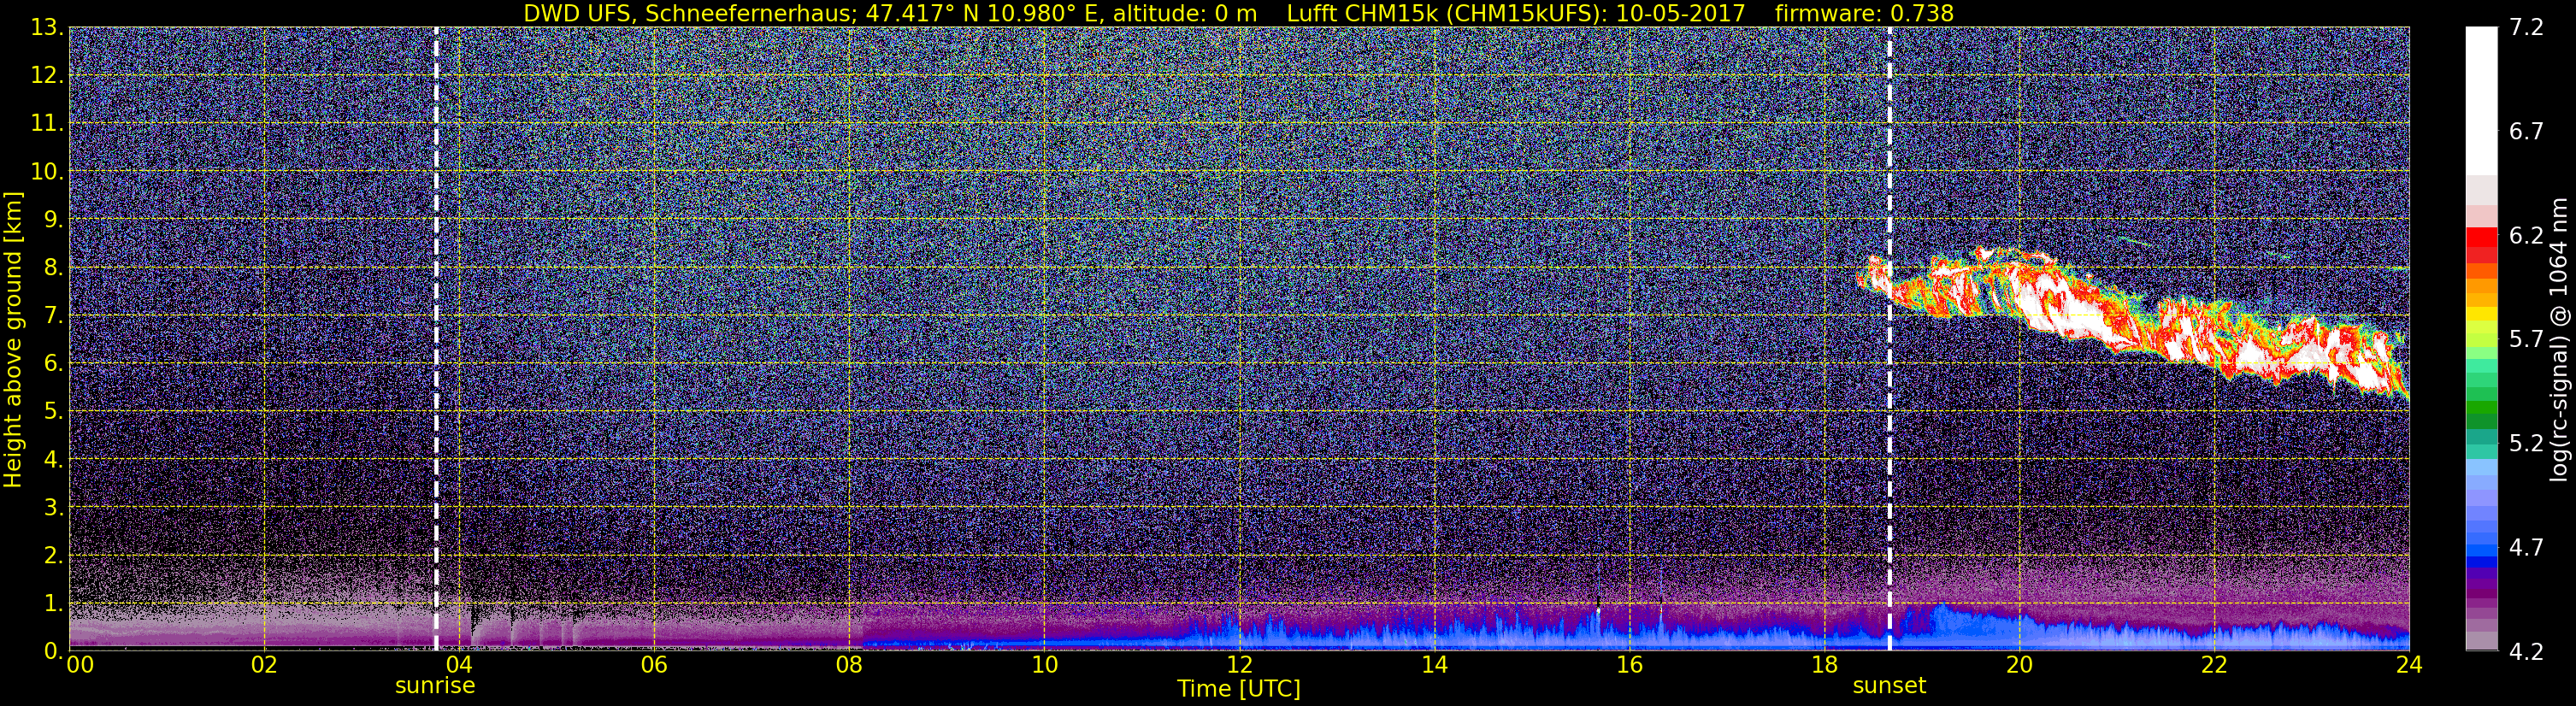
Task: Click the 'sunrise' label under the time axis
Action: [x=435, y=686]
